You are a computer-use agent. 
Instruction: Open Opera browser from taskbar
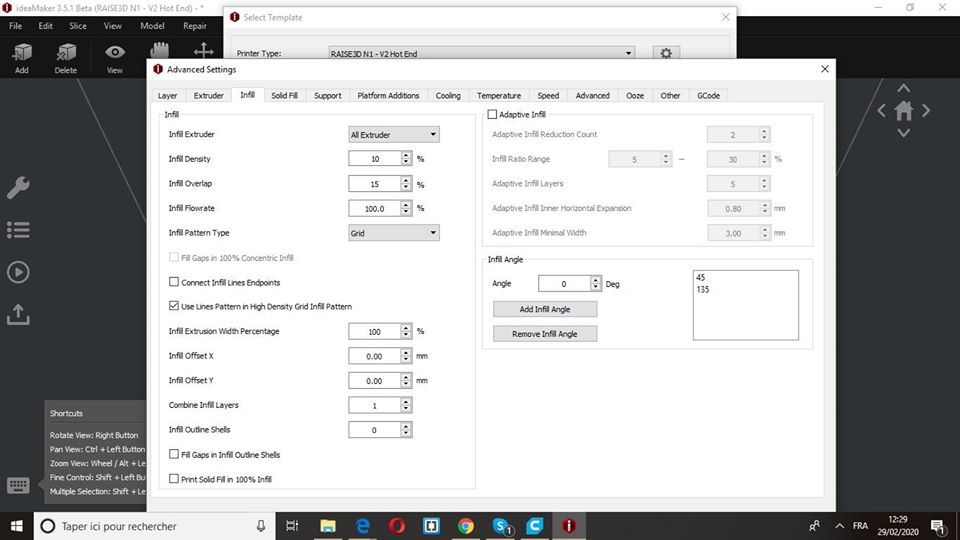tap(397, 526)
